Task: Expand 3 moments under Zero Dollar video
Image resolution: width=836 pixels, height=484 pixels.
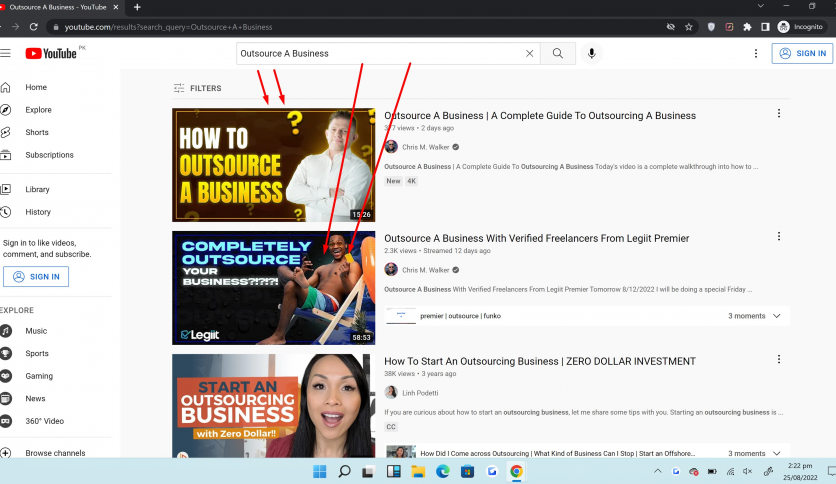Action: pyautogui.click(x=754, y=453)
